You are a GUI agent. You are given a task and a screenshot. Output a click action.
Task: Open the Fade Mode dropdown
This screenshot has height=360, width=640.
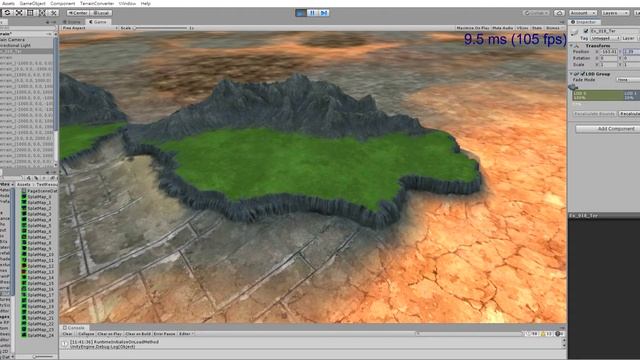[628, 80]
